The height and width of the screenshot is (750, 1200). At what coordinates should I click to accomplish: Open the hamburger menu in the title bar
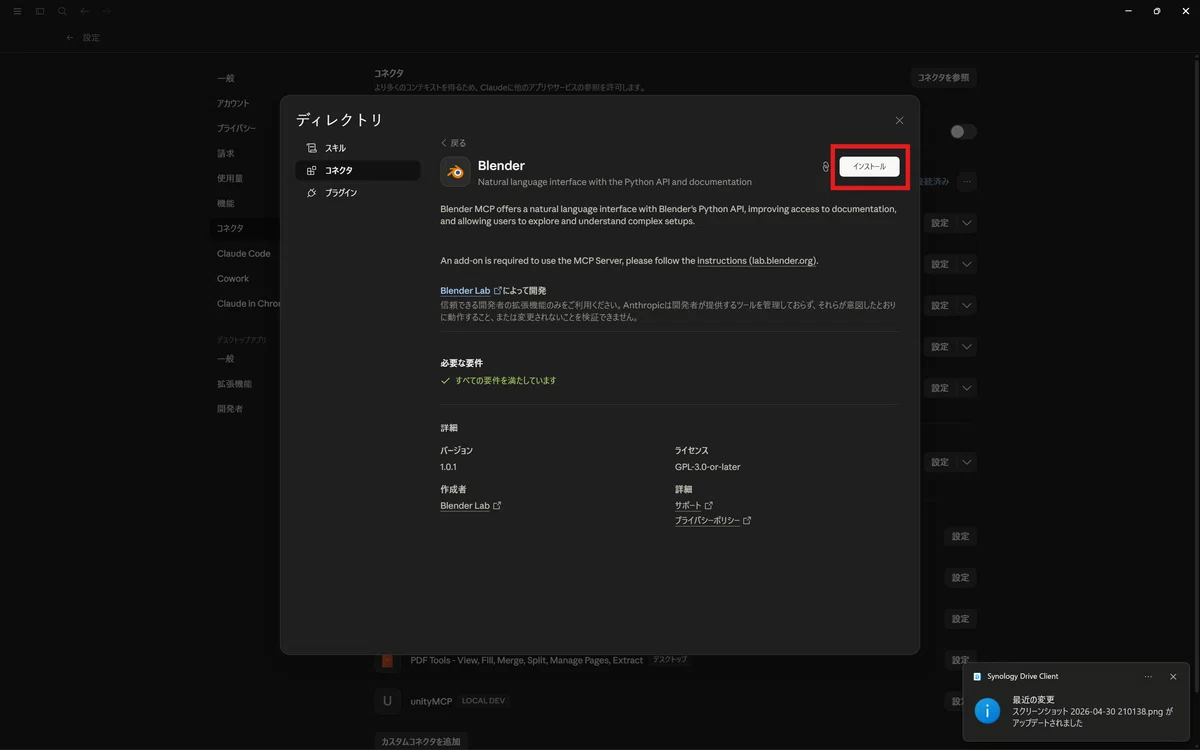[17, 11]
